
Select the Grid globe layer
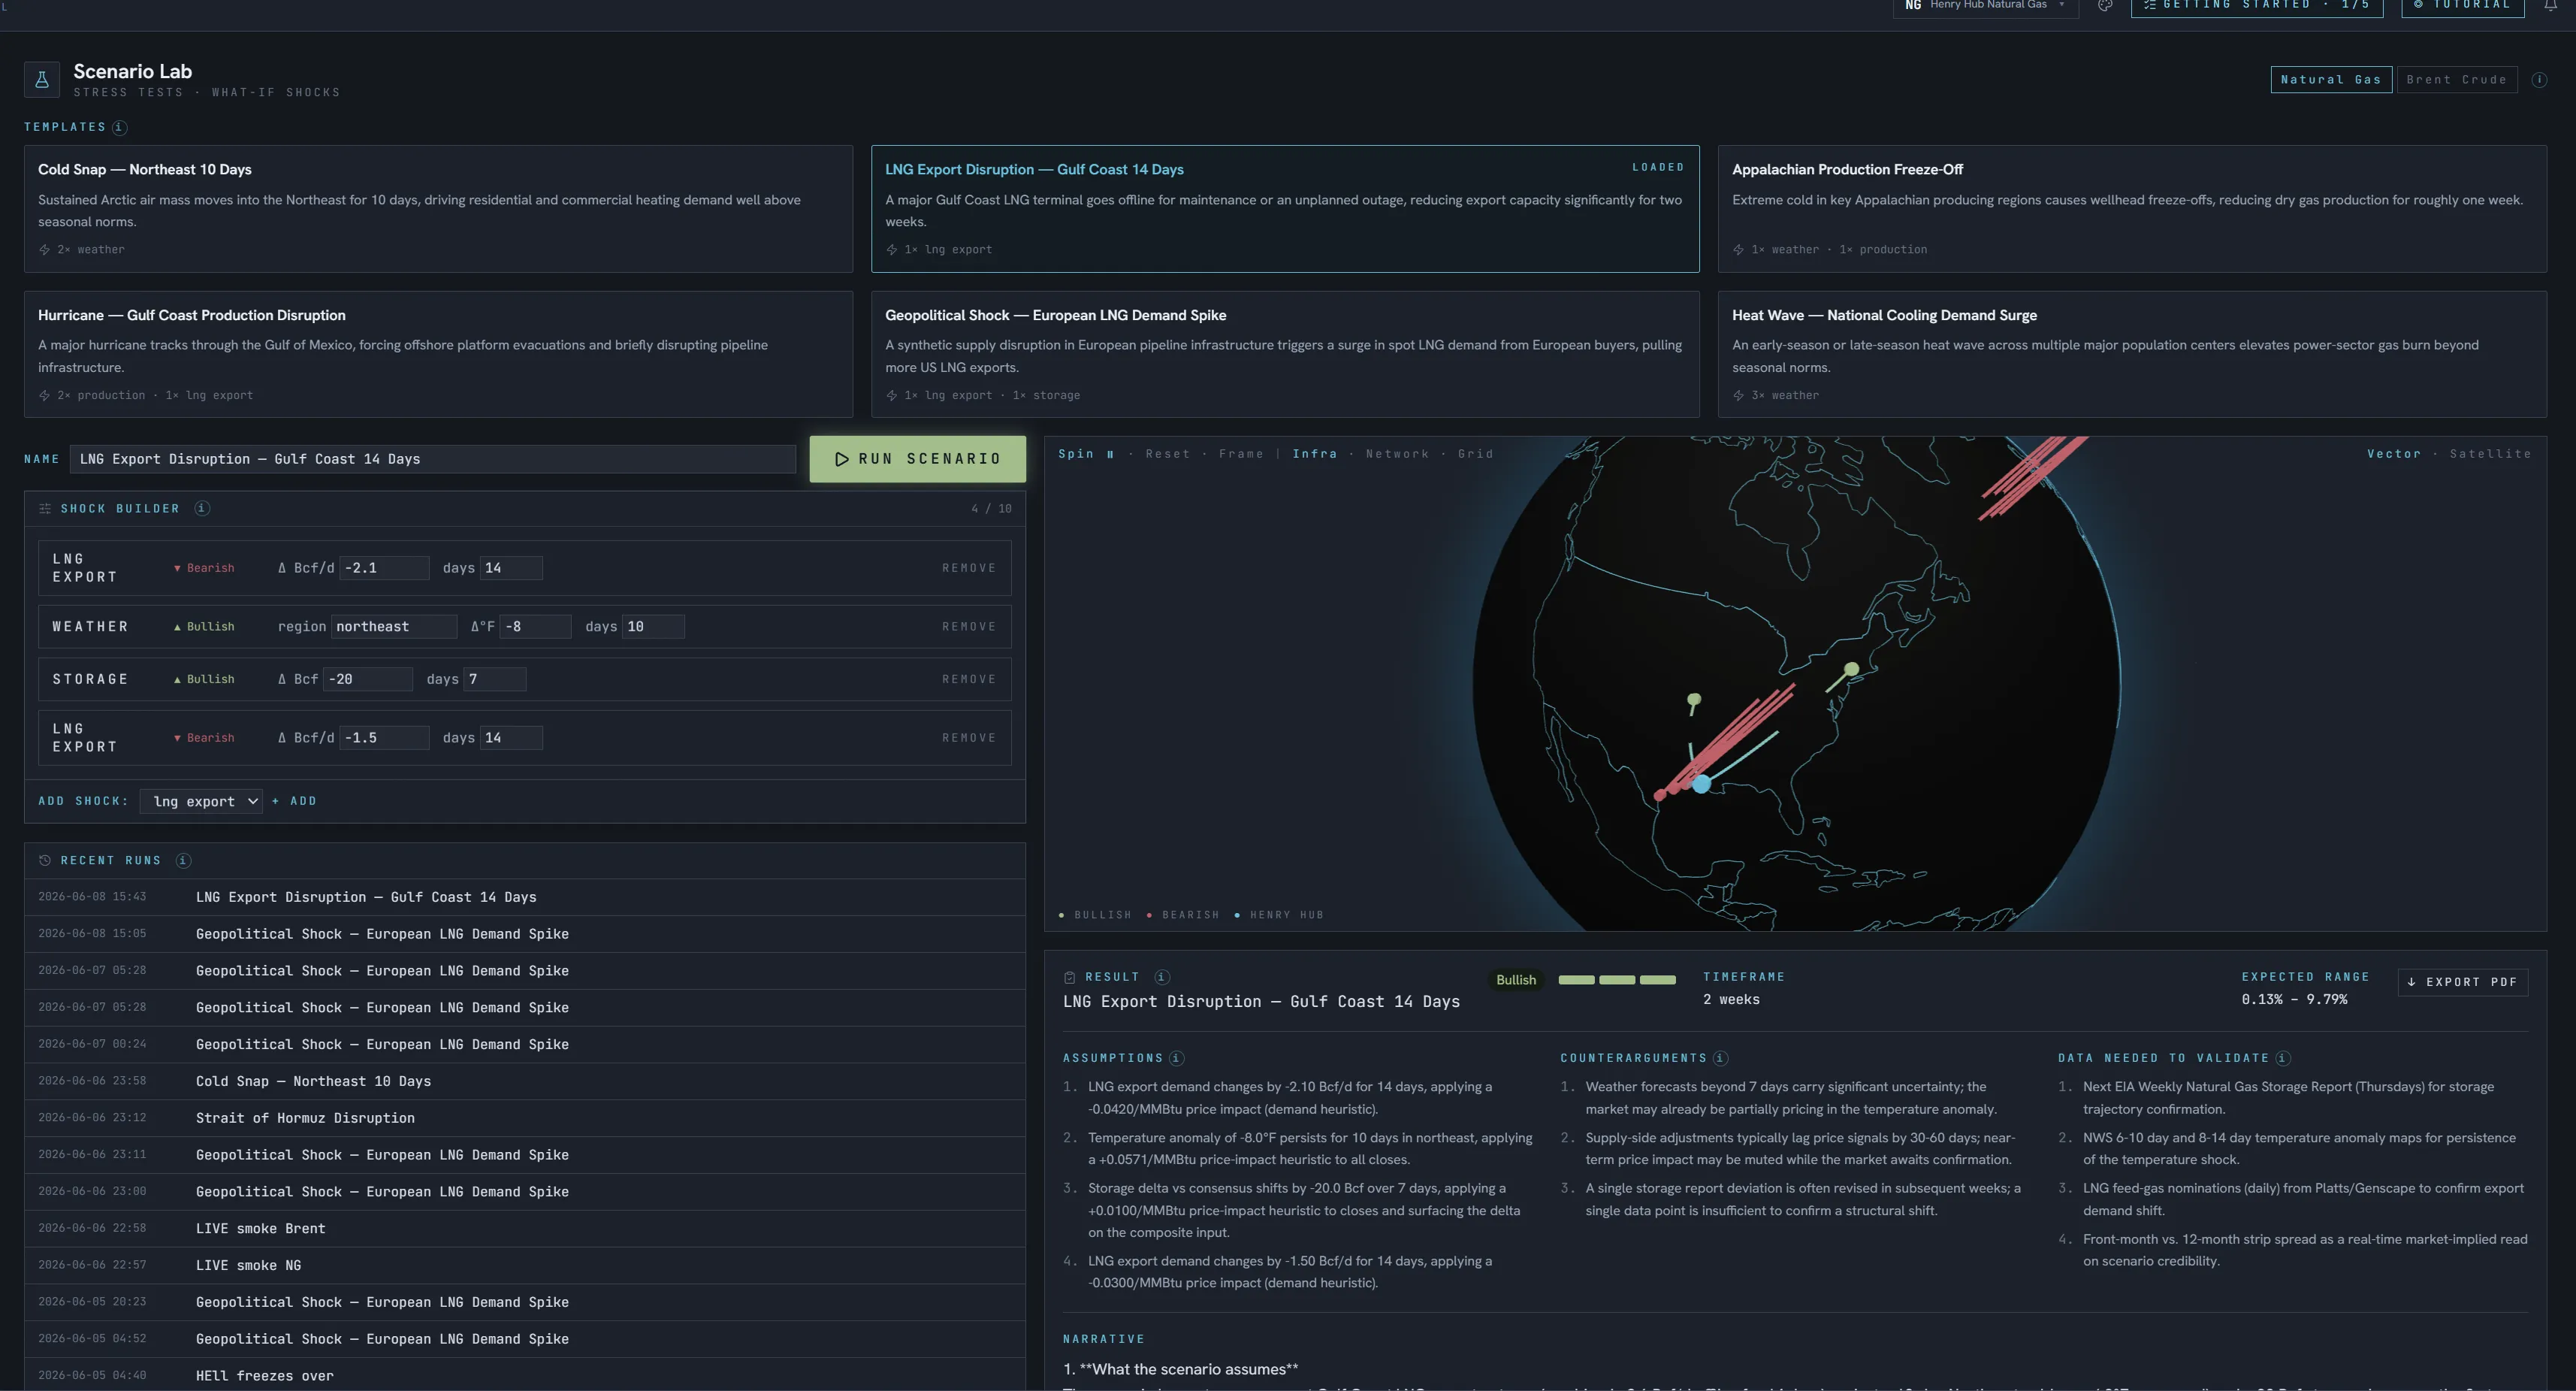point(1475,454)
